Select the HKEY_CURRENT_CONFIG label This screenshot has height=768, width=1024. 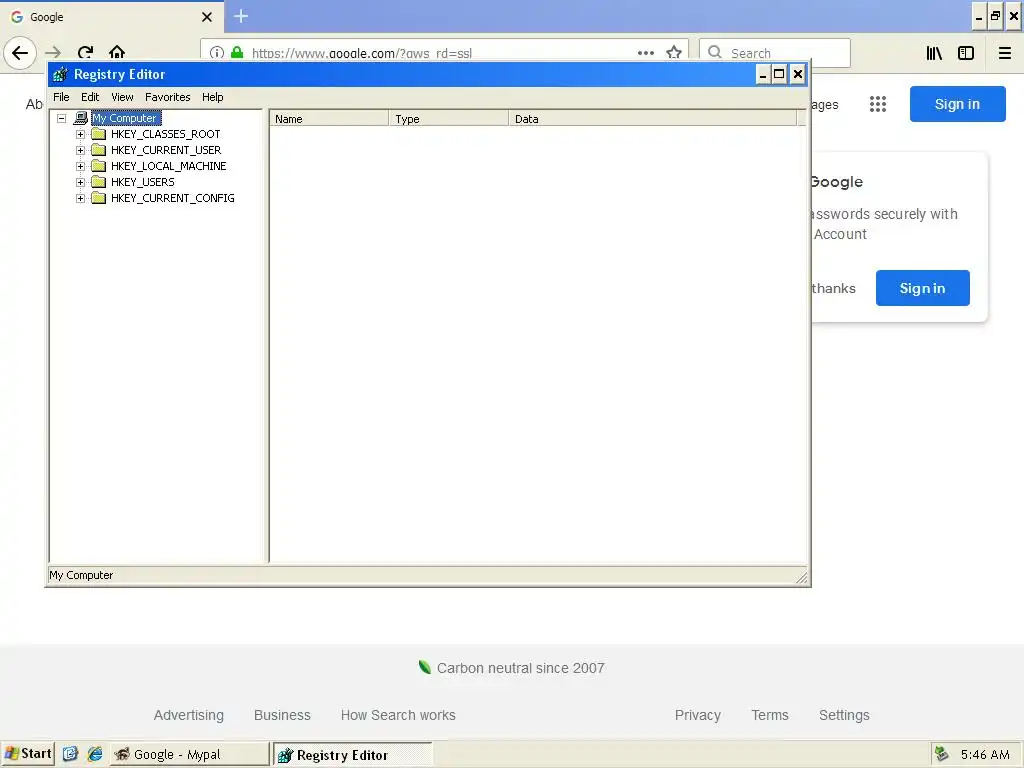tap(172, 199)
